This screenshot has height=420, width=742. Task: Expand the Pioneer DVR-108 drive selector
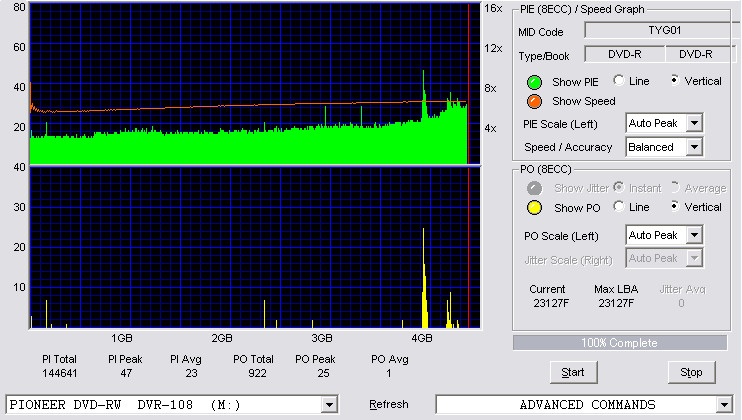click(329, 405)
